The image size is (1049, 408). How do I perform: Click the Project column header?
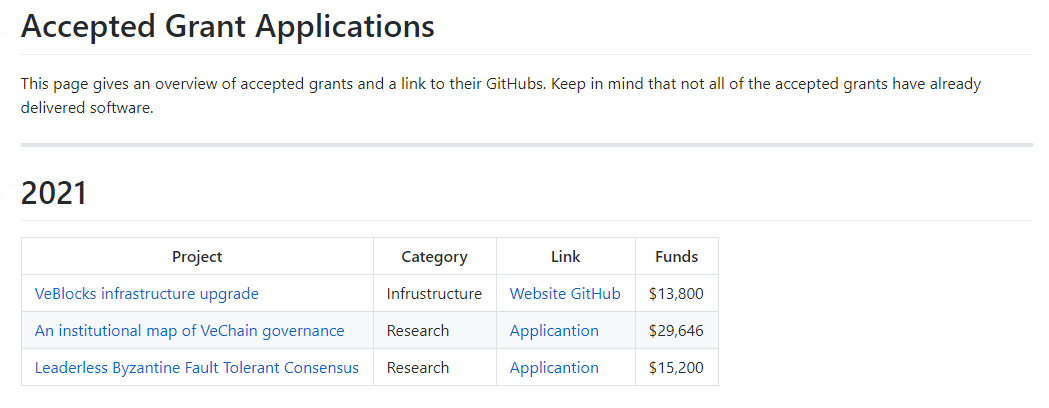197,257
